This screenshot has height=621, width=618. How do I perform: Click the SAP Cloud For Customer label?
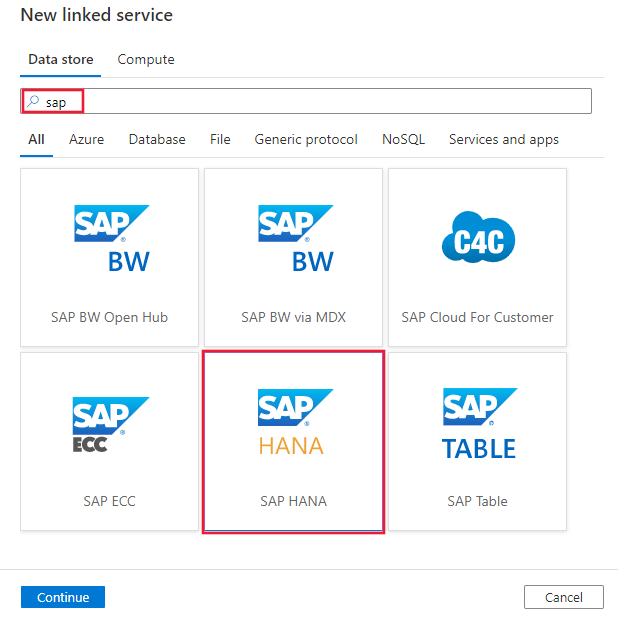pyautogui.click(x=477, y=317)
